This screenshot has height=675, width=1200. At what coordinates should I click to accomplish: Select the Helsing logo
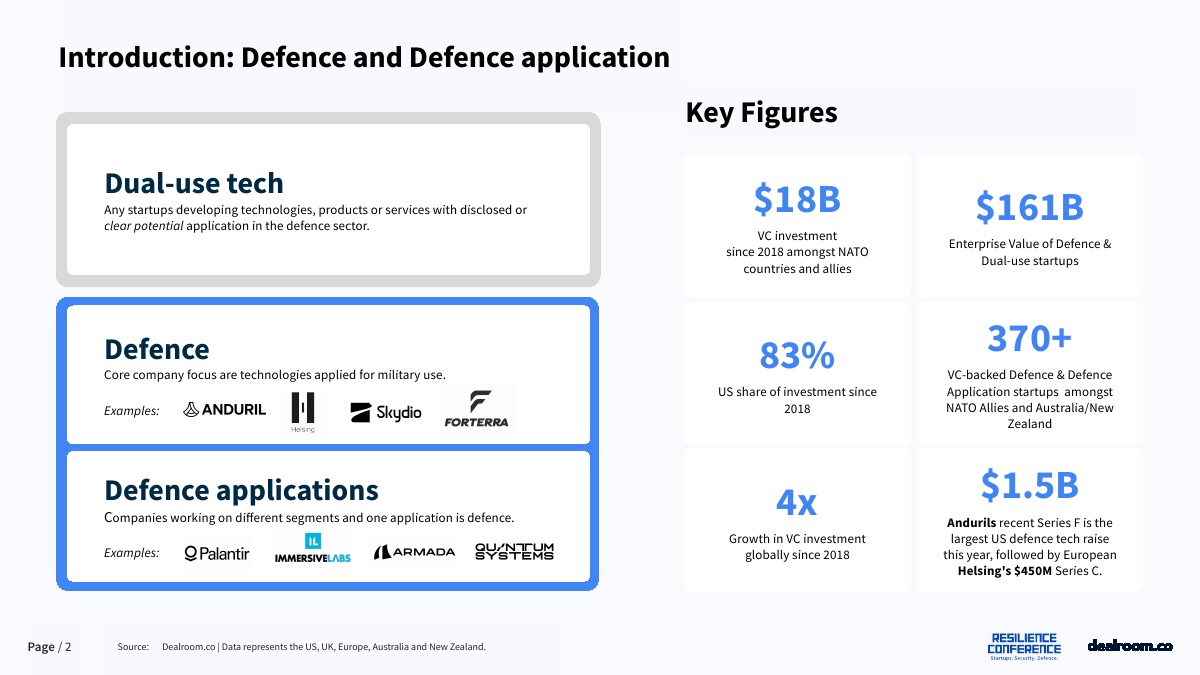(x=303, y=411)
